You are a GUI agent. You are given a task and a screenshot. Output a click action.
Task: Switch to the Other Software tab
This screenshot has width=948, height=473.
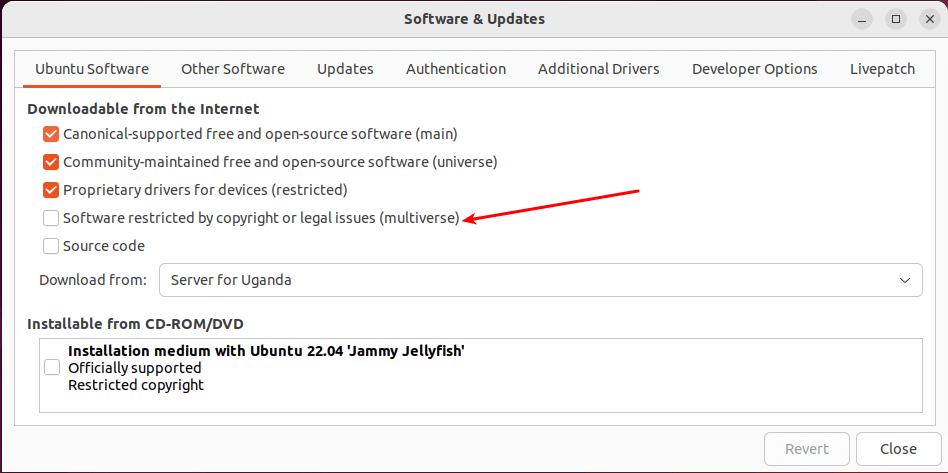[x=233, y=69]
